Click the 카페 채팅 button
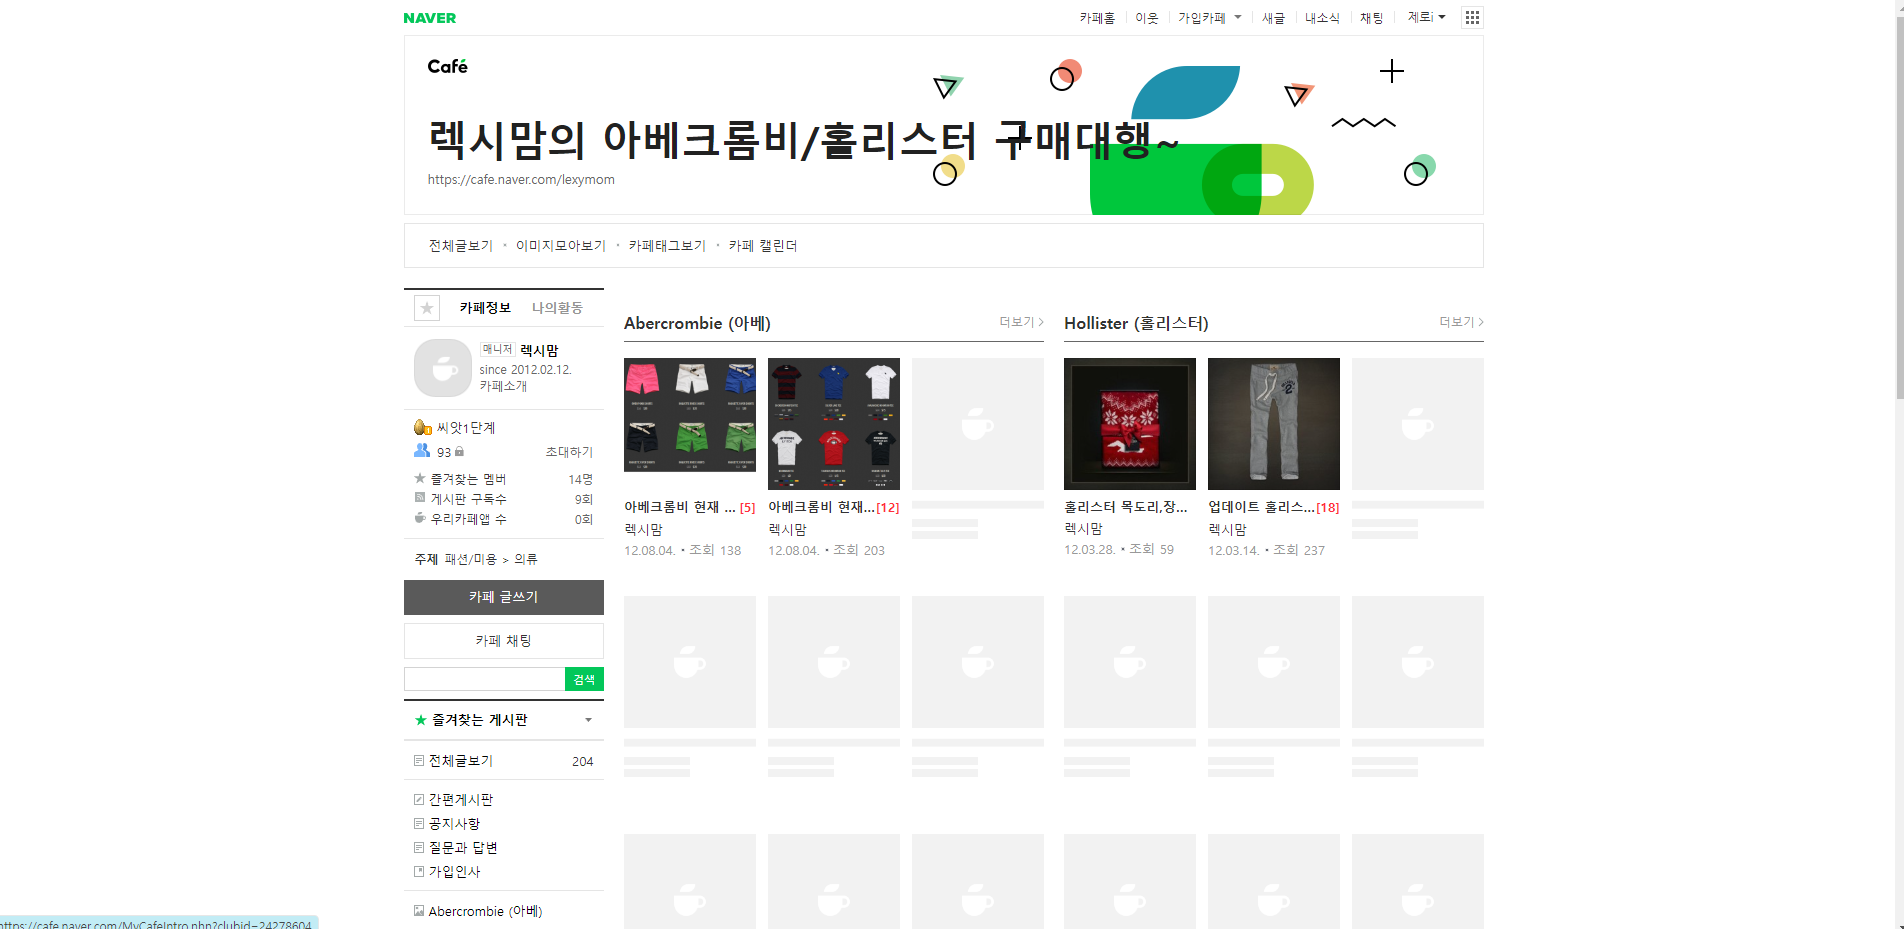1904x929 pixels. (504, 641)
